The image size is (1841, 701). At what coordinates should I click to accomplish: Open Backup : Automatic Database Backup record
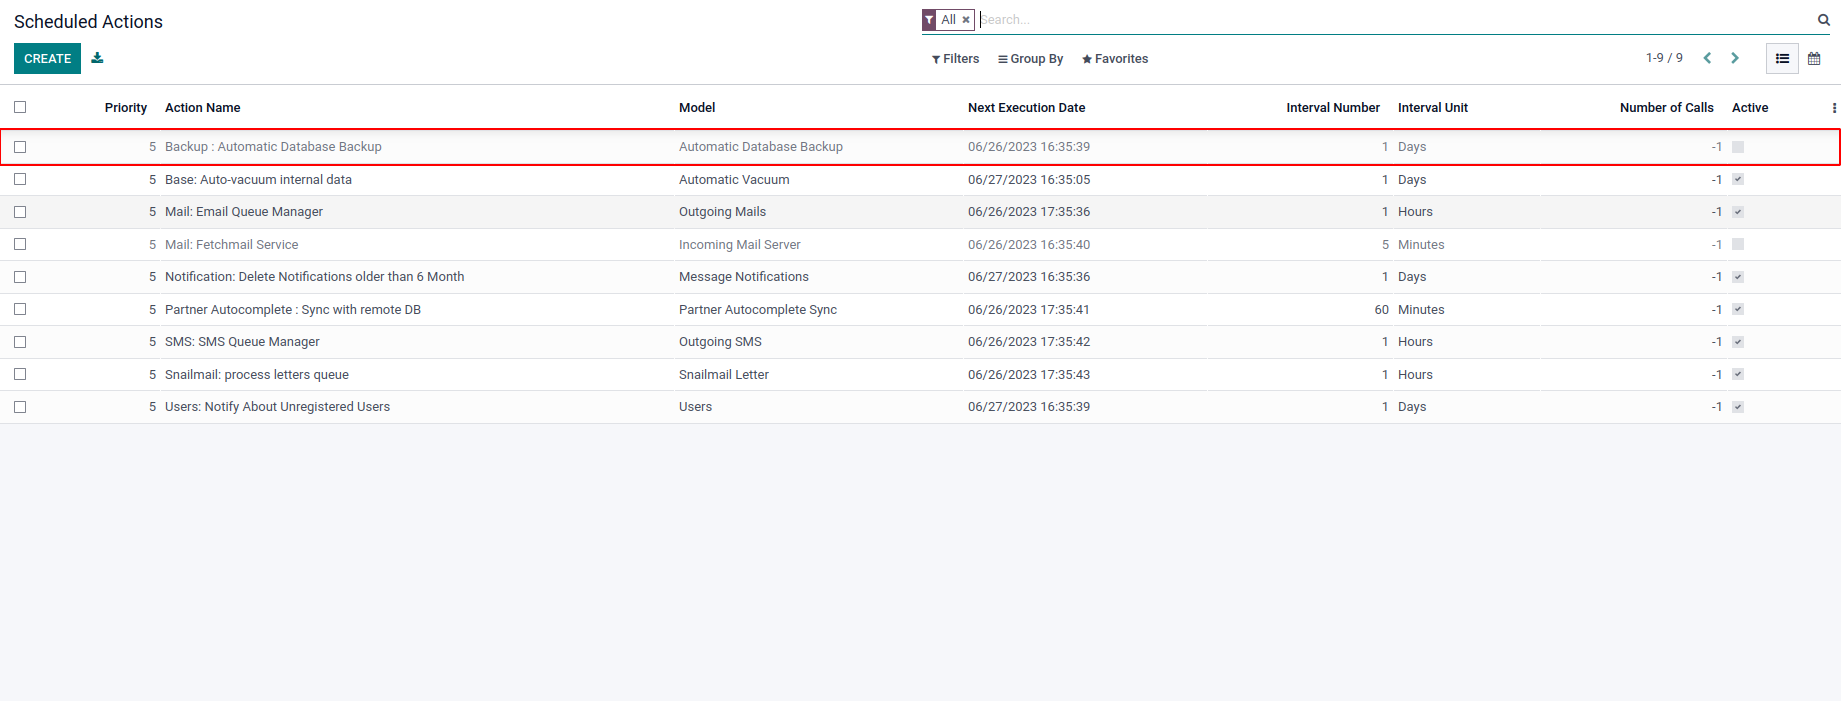[273, 147]
